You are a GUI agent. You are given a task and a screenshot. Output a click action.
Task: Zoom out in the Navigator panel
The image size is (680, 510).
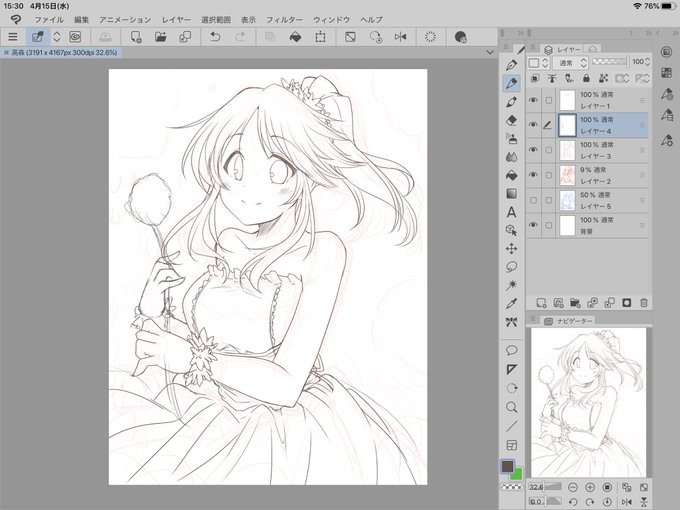573,487
